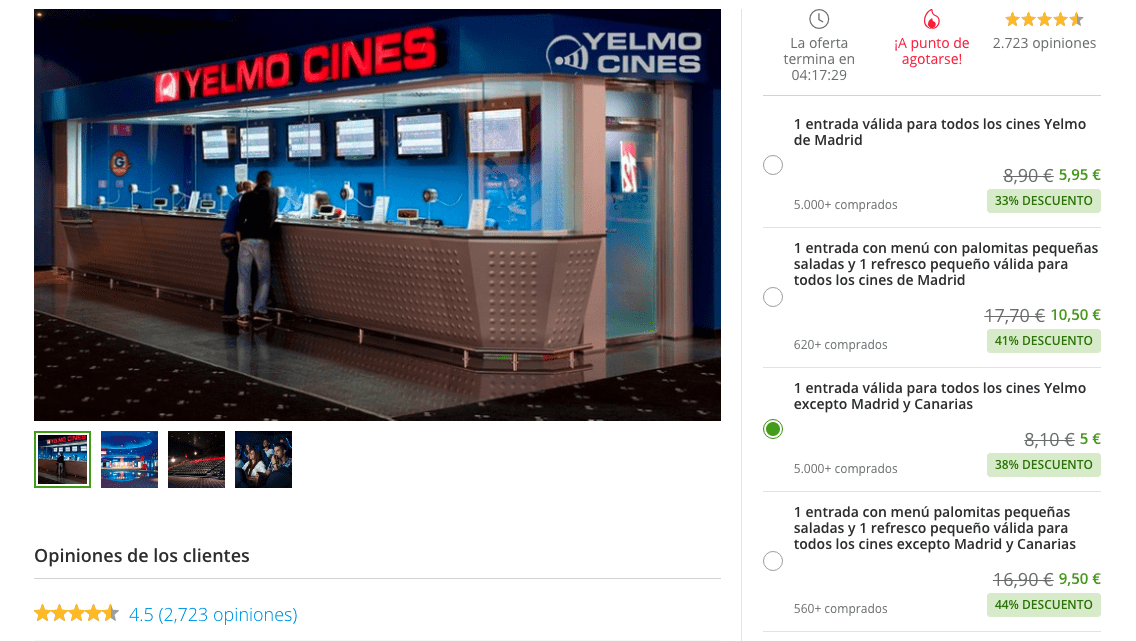The width and height of the screenshot is (1136, 641).
Task: Show the cinema lobby thumbnail image
Action: tap(129, 459)
